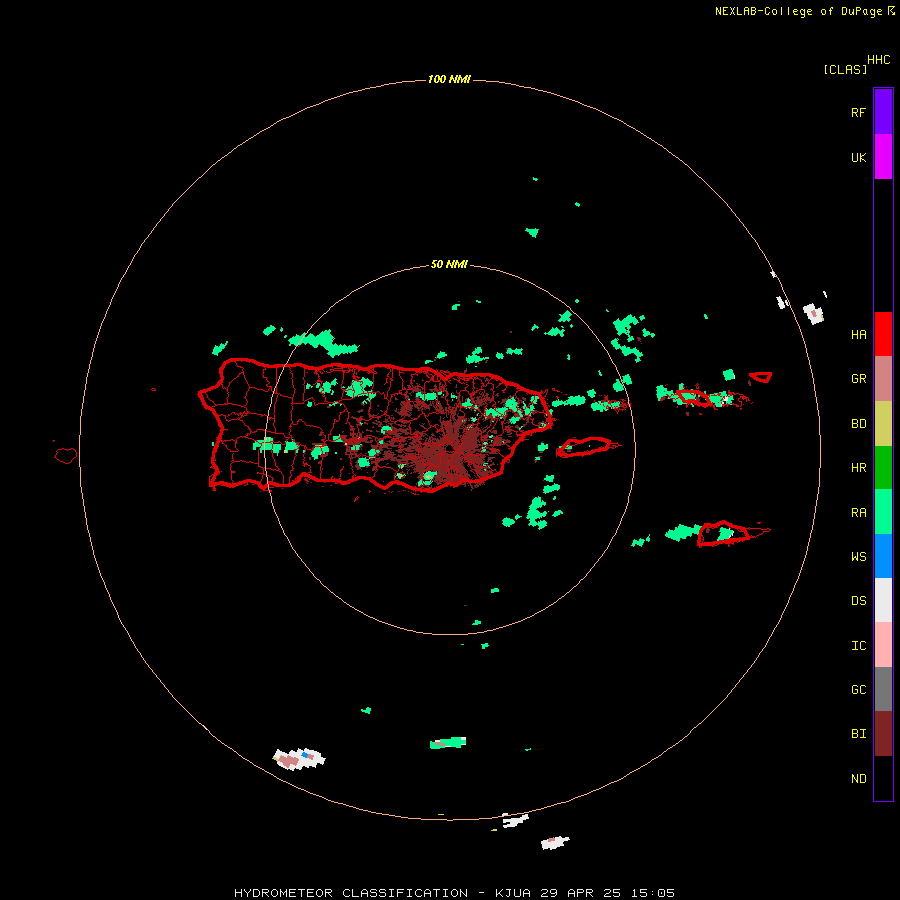Click the WS blue legend swatch
The height and width of the screenshot is (900, 900).
click(883, 556)
